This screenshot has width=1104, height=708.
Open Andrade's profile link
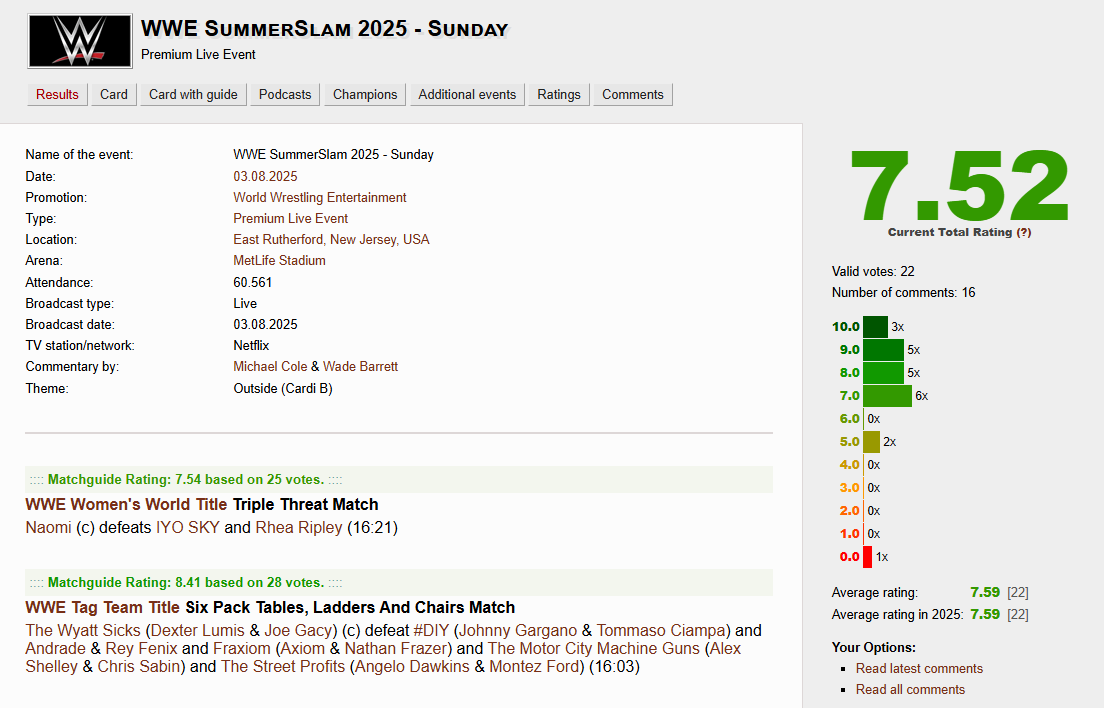coord(56,648)
